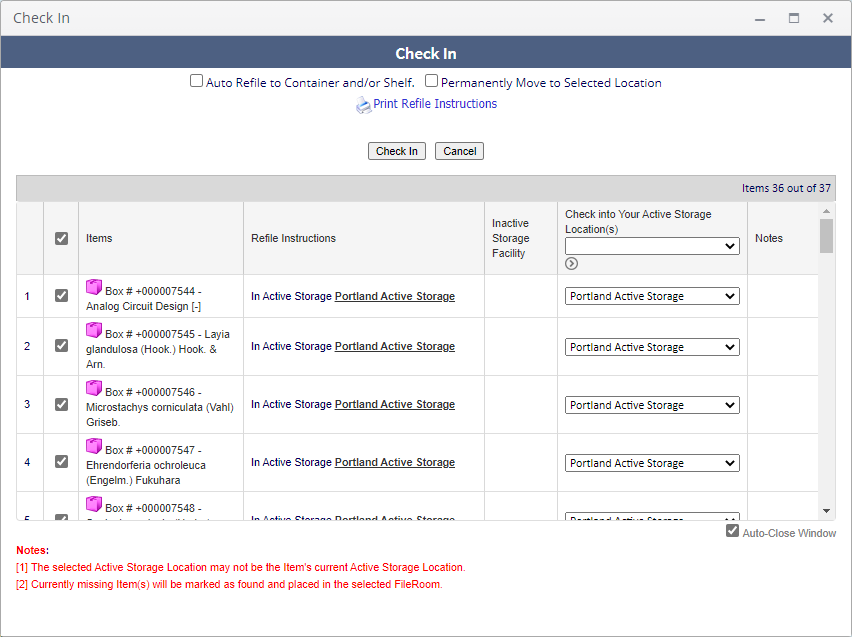The image size is (852, 637).
Task: Click the scroll up arrow of the table
Action: (x=826, y=211)
